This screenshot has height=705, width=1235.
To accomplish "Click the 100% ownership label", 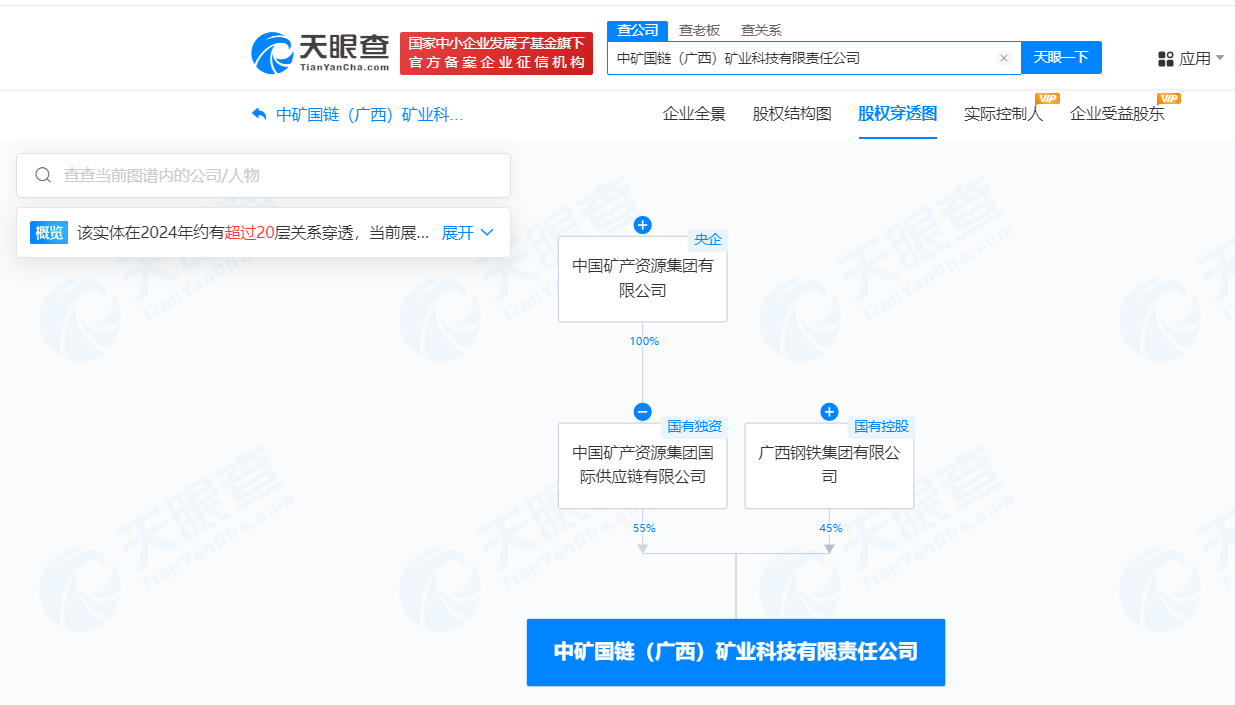I will tap(644, 341).
